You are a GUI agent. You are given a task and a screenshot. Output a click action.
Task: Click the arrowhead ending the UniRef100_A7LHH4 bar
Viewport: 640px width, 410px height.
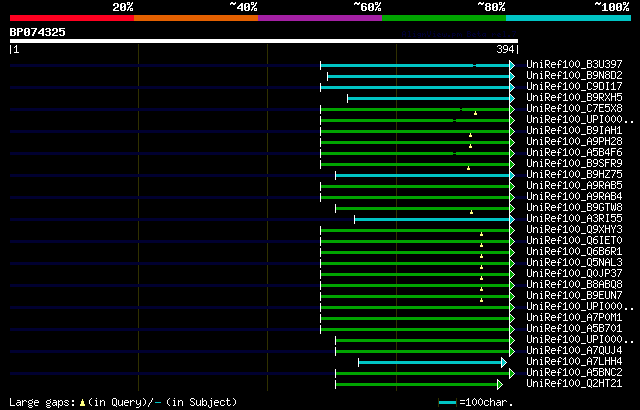coord(504,363)
